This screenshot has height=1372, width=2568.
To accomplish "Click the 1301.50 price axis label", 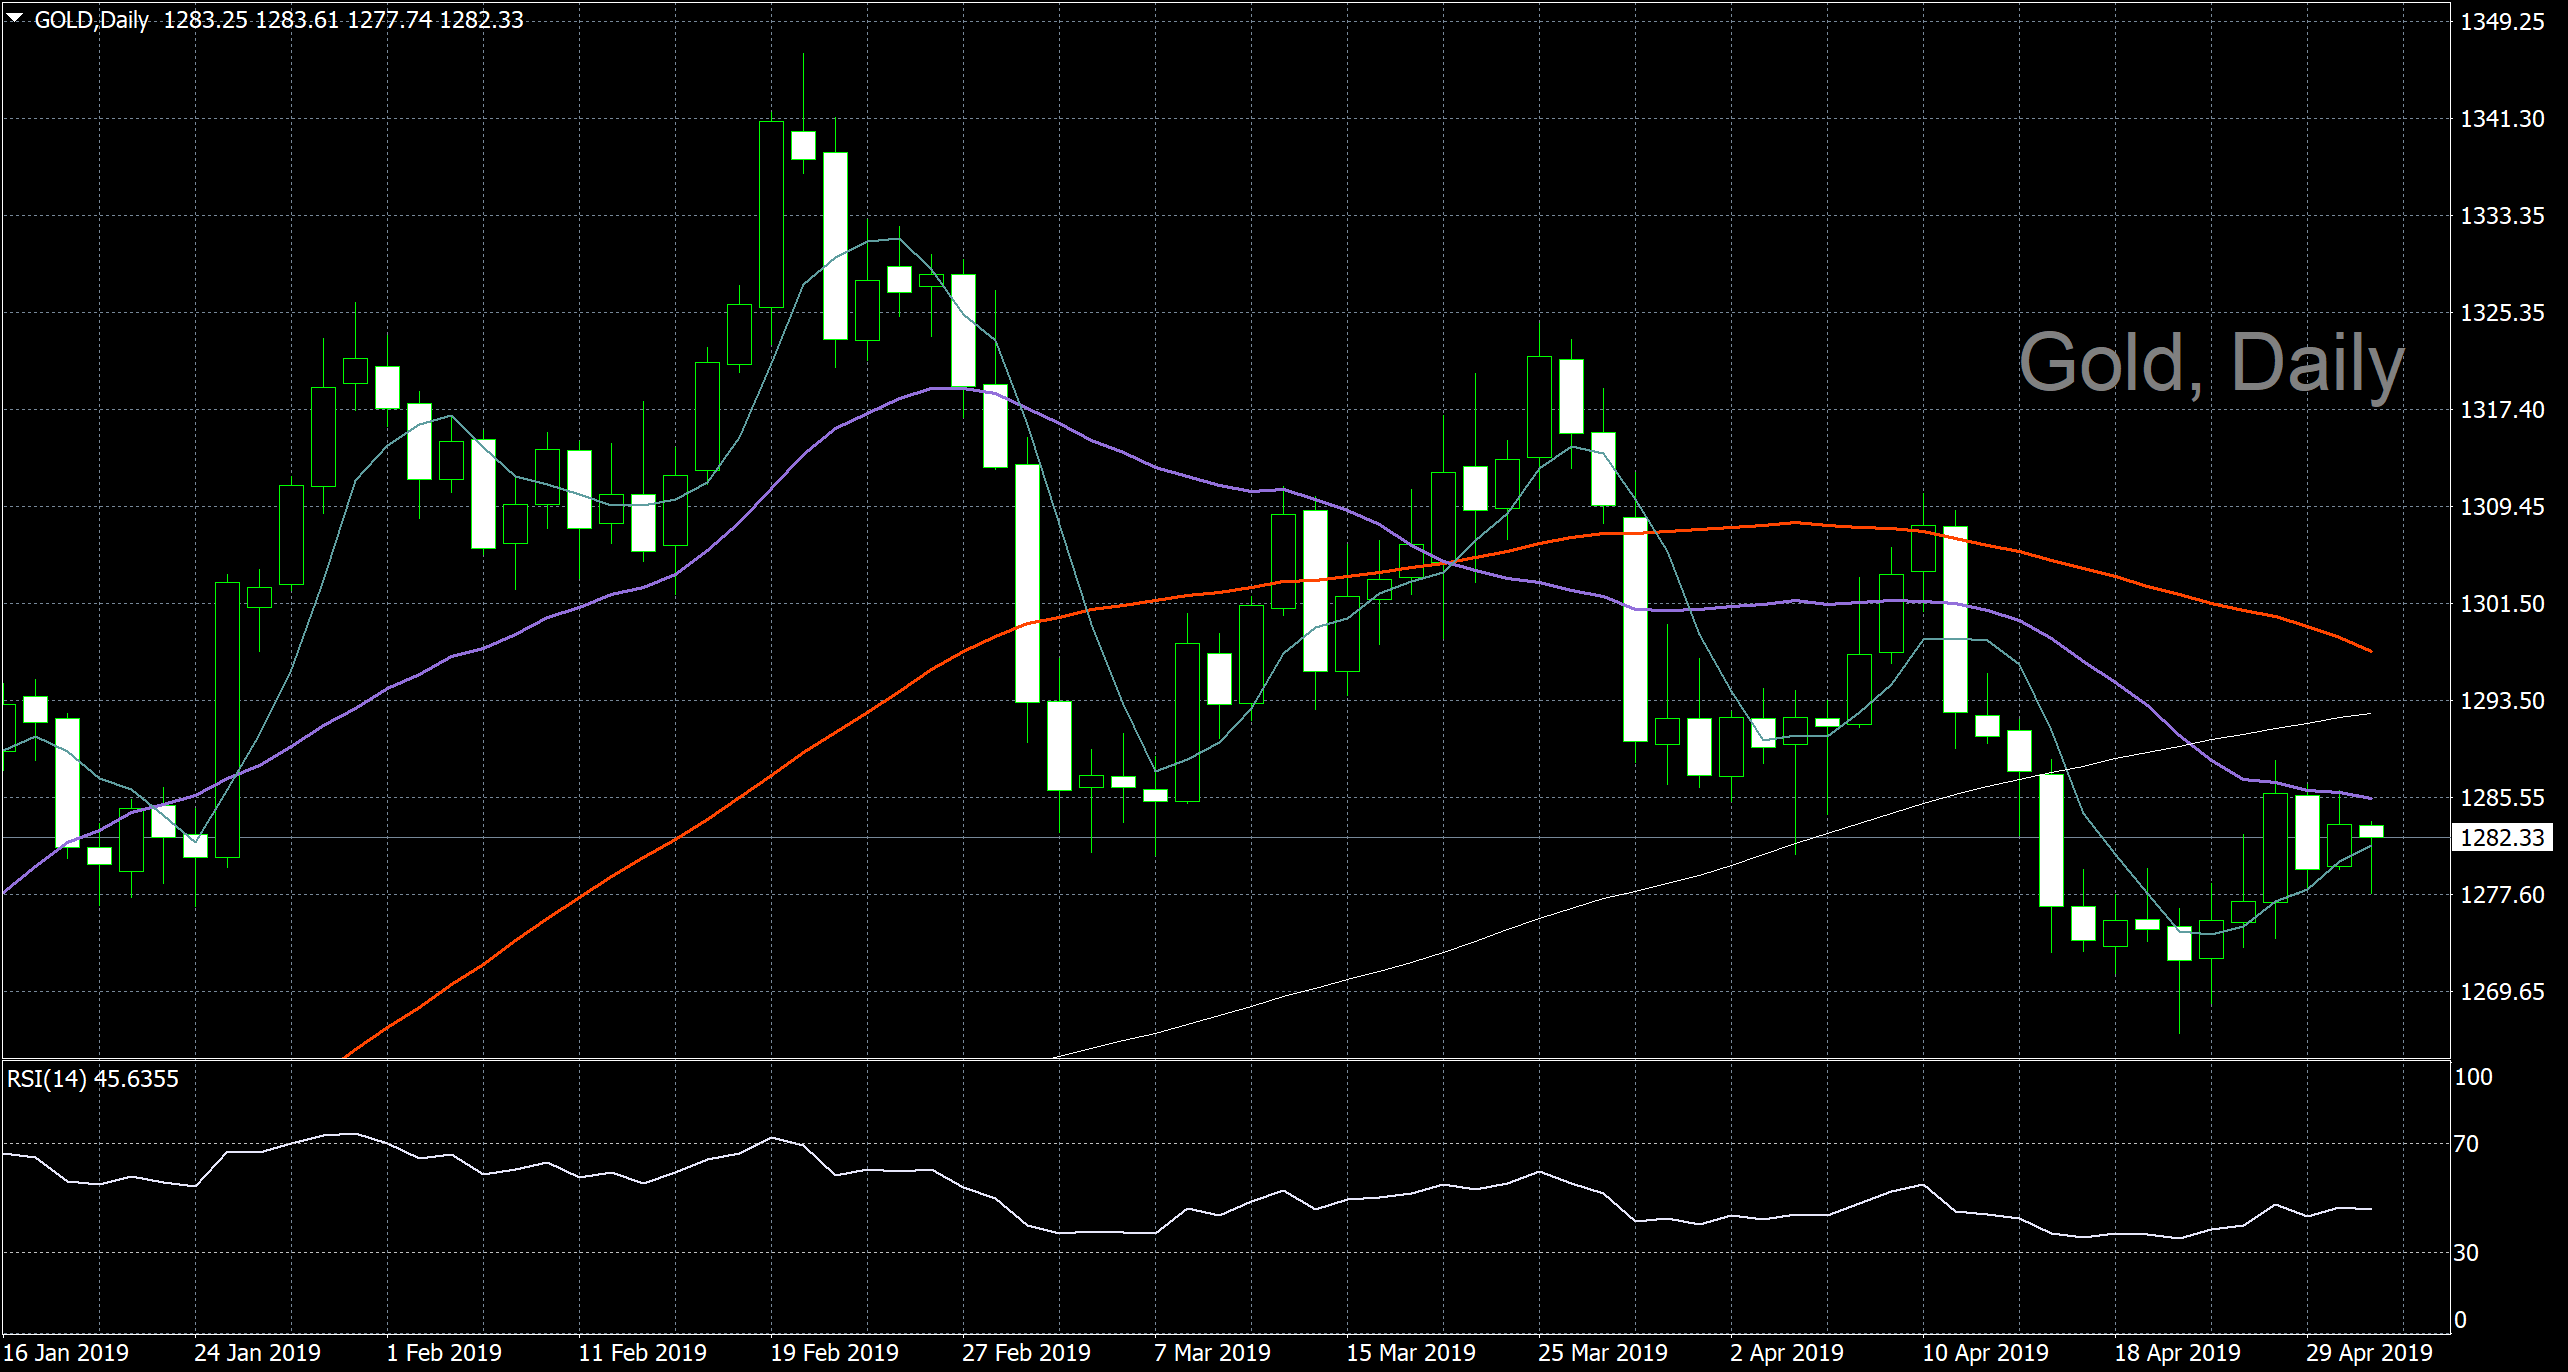I will coord(2502,604).
